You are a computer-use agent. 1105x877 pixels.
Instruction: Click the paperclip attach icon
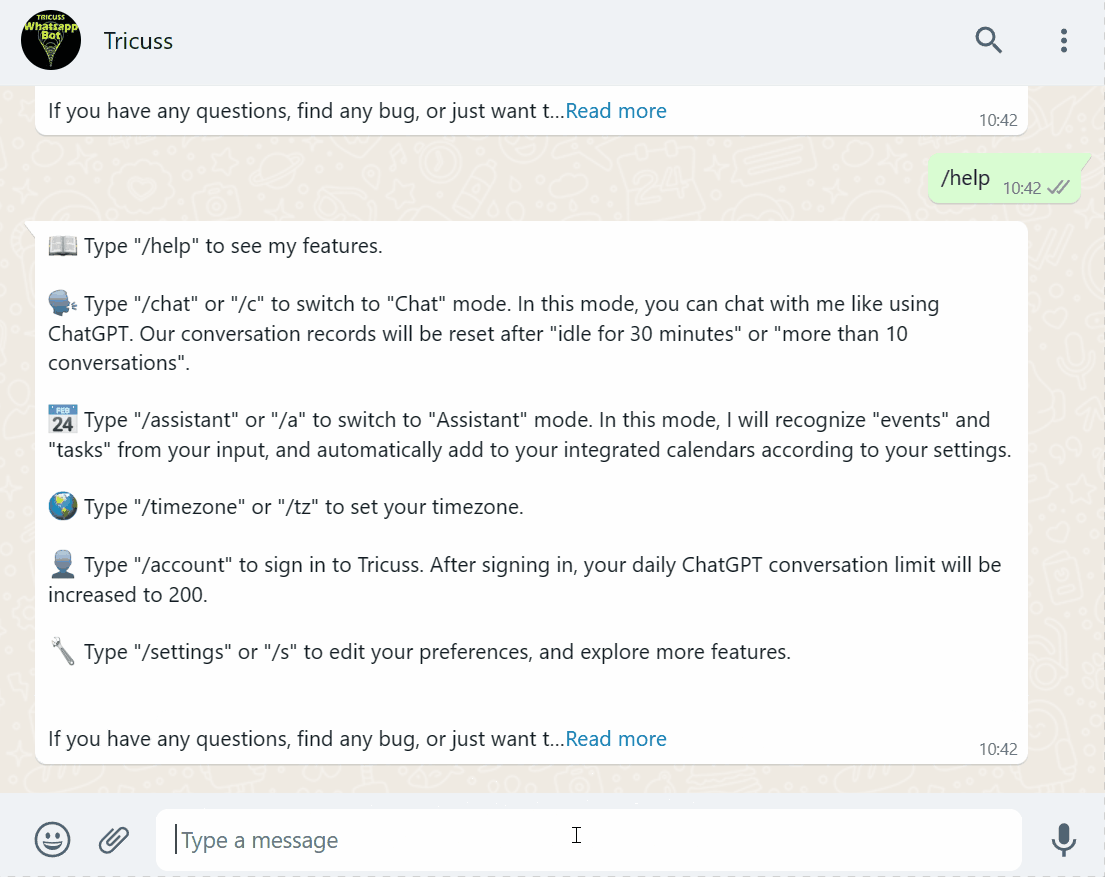(x=113, y=840)
